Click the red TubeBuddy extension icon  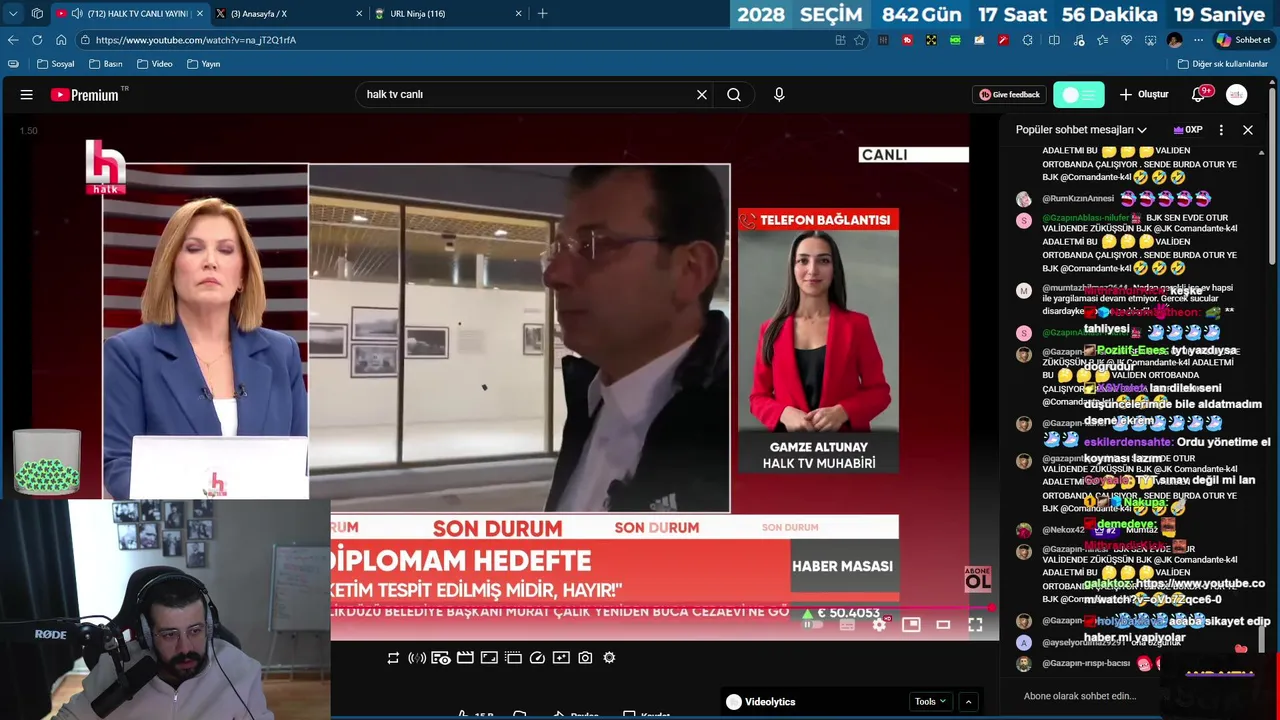point(907,40)
